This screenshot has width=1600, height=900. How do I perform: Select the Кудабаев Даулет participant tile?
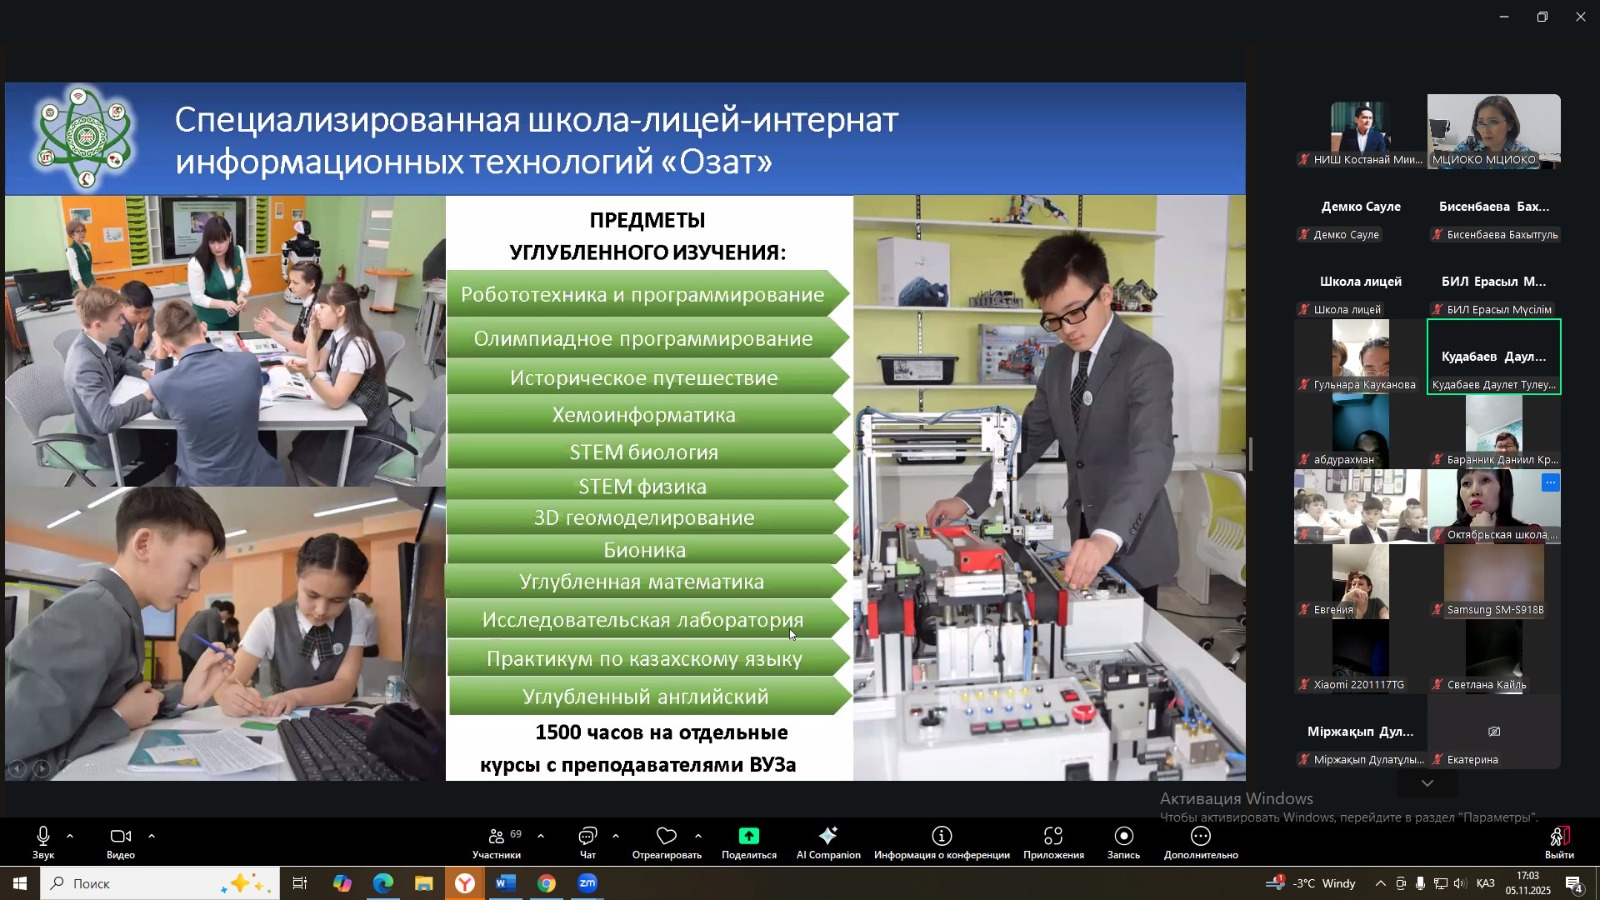[1493, 357]
